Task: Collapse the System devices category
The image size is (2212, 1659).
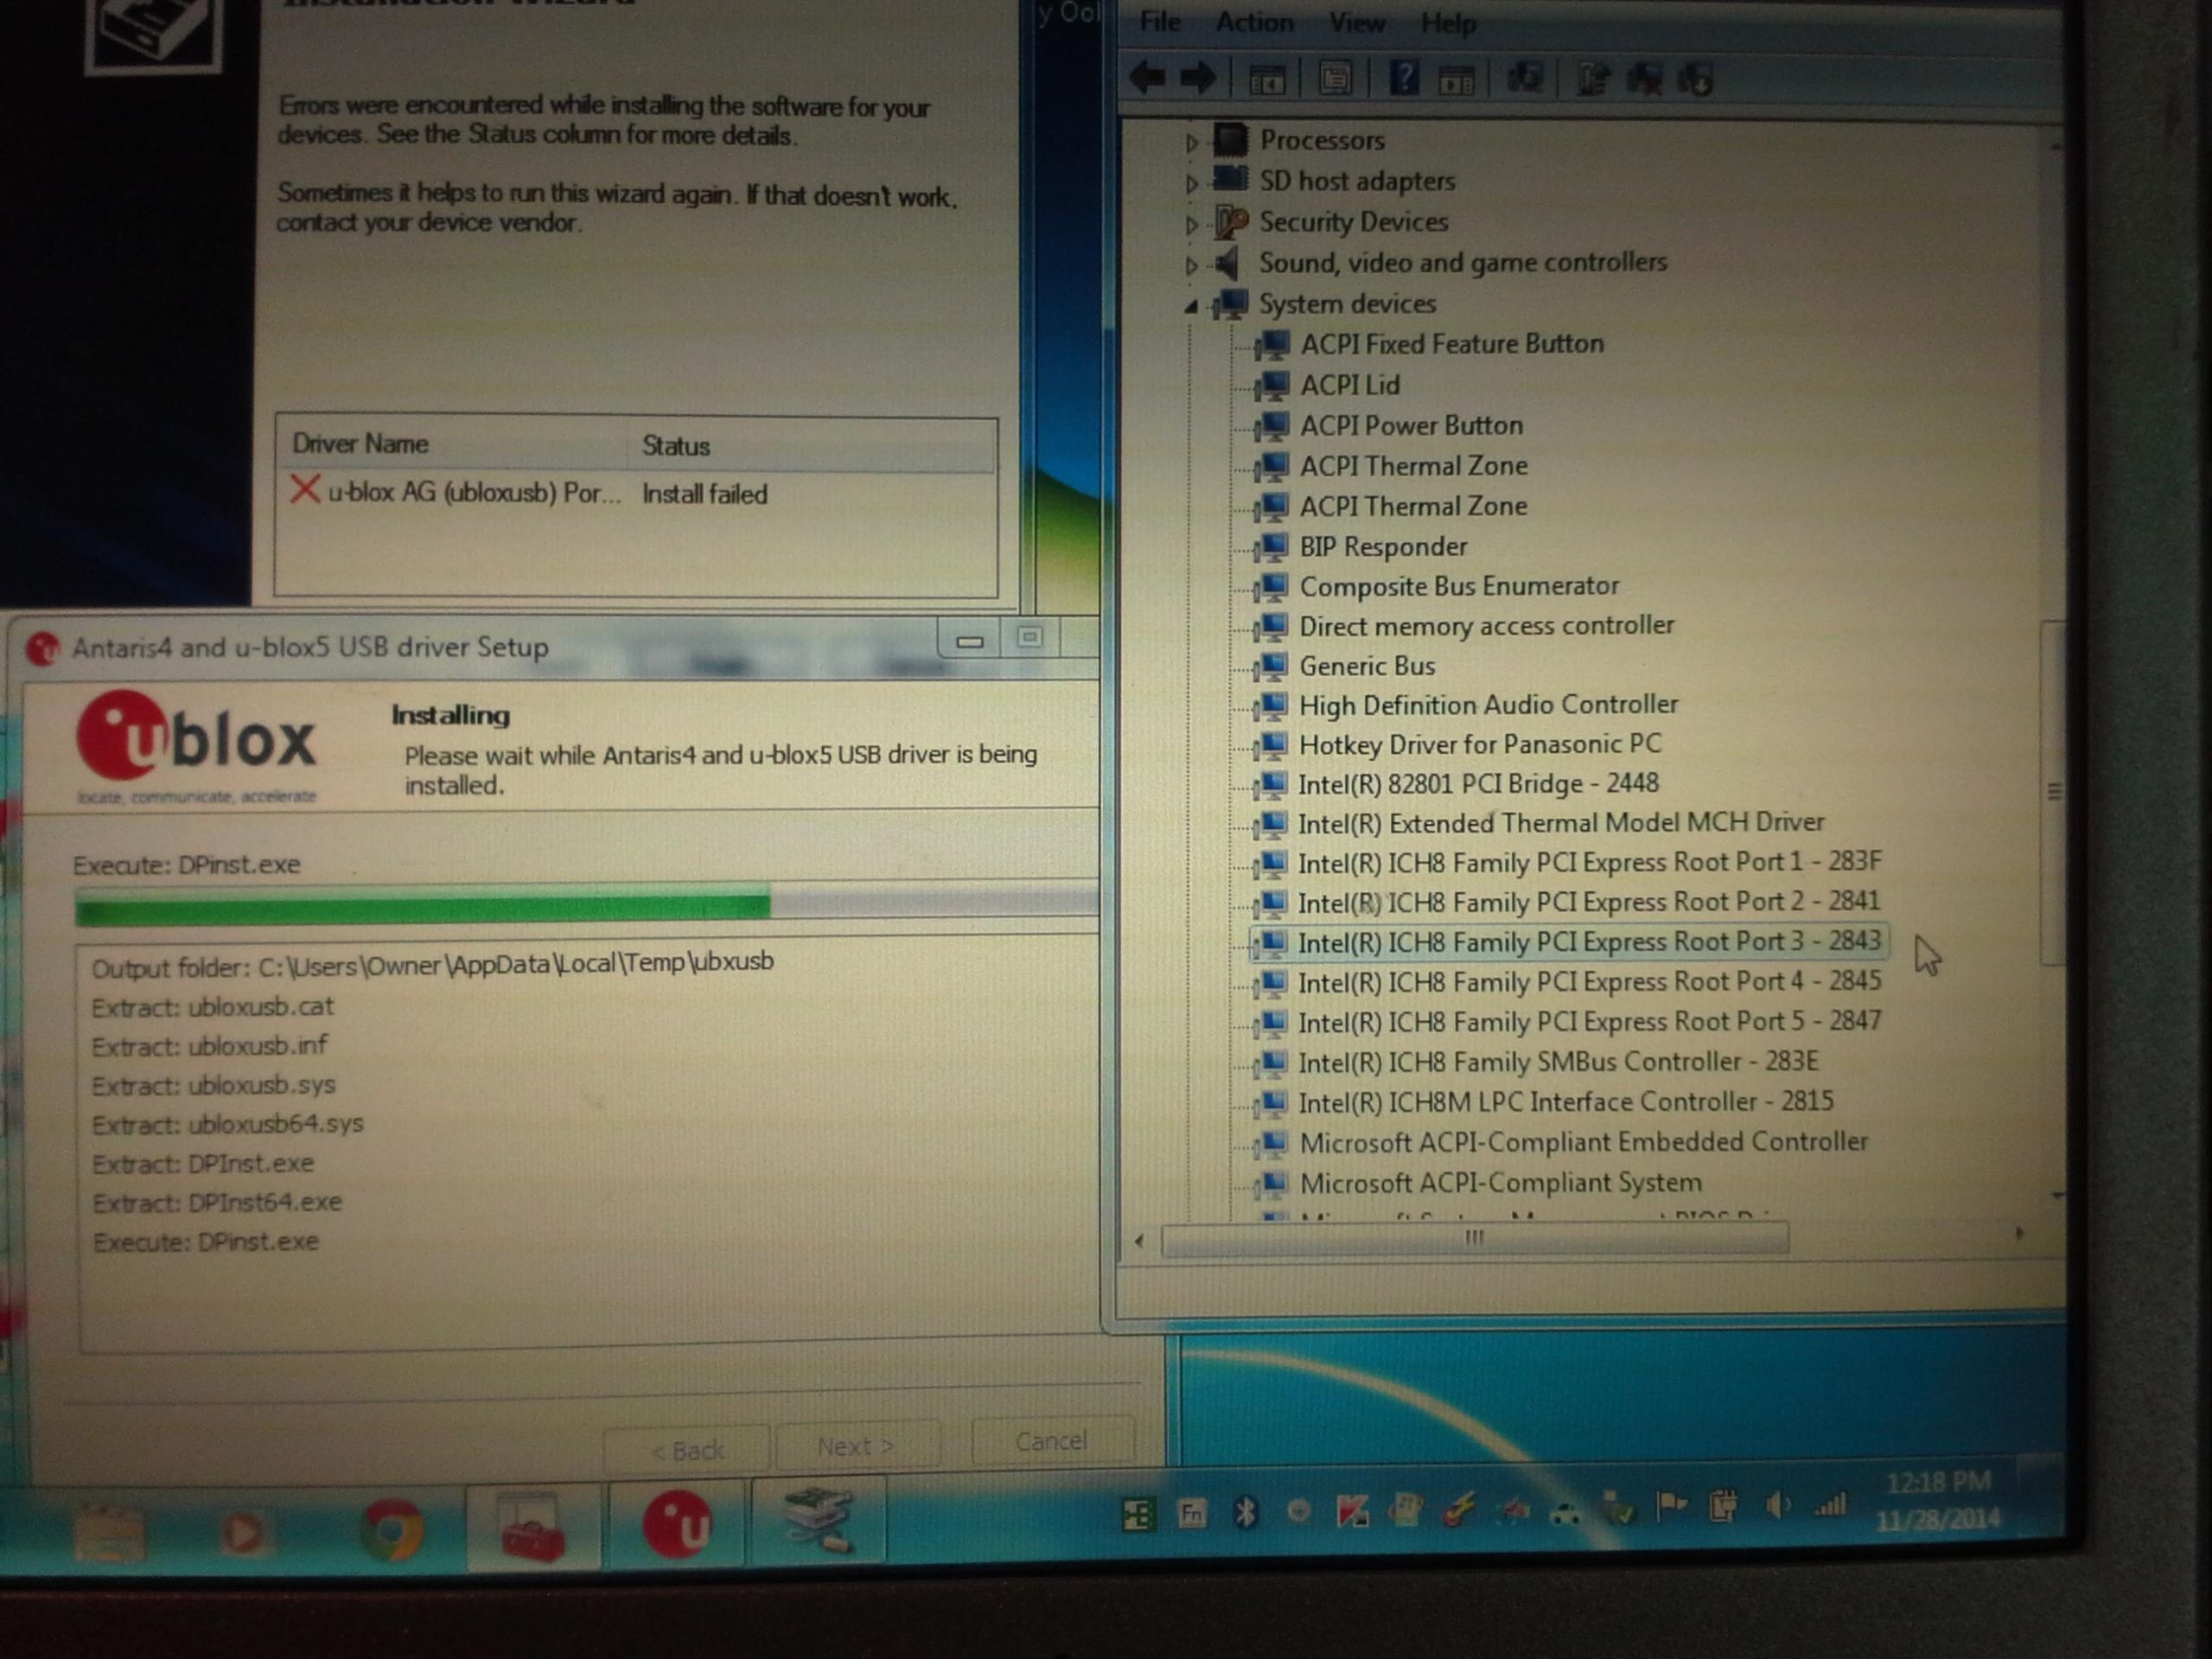Action: click(x=1191, y=307)
